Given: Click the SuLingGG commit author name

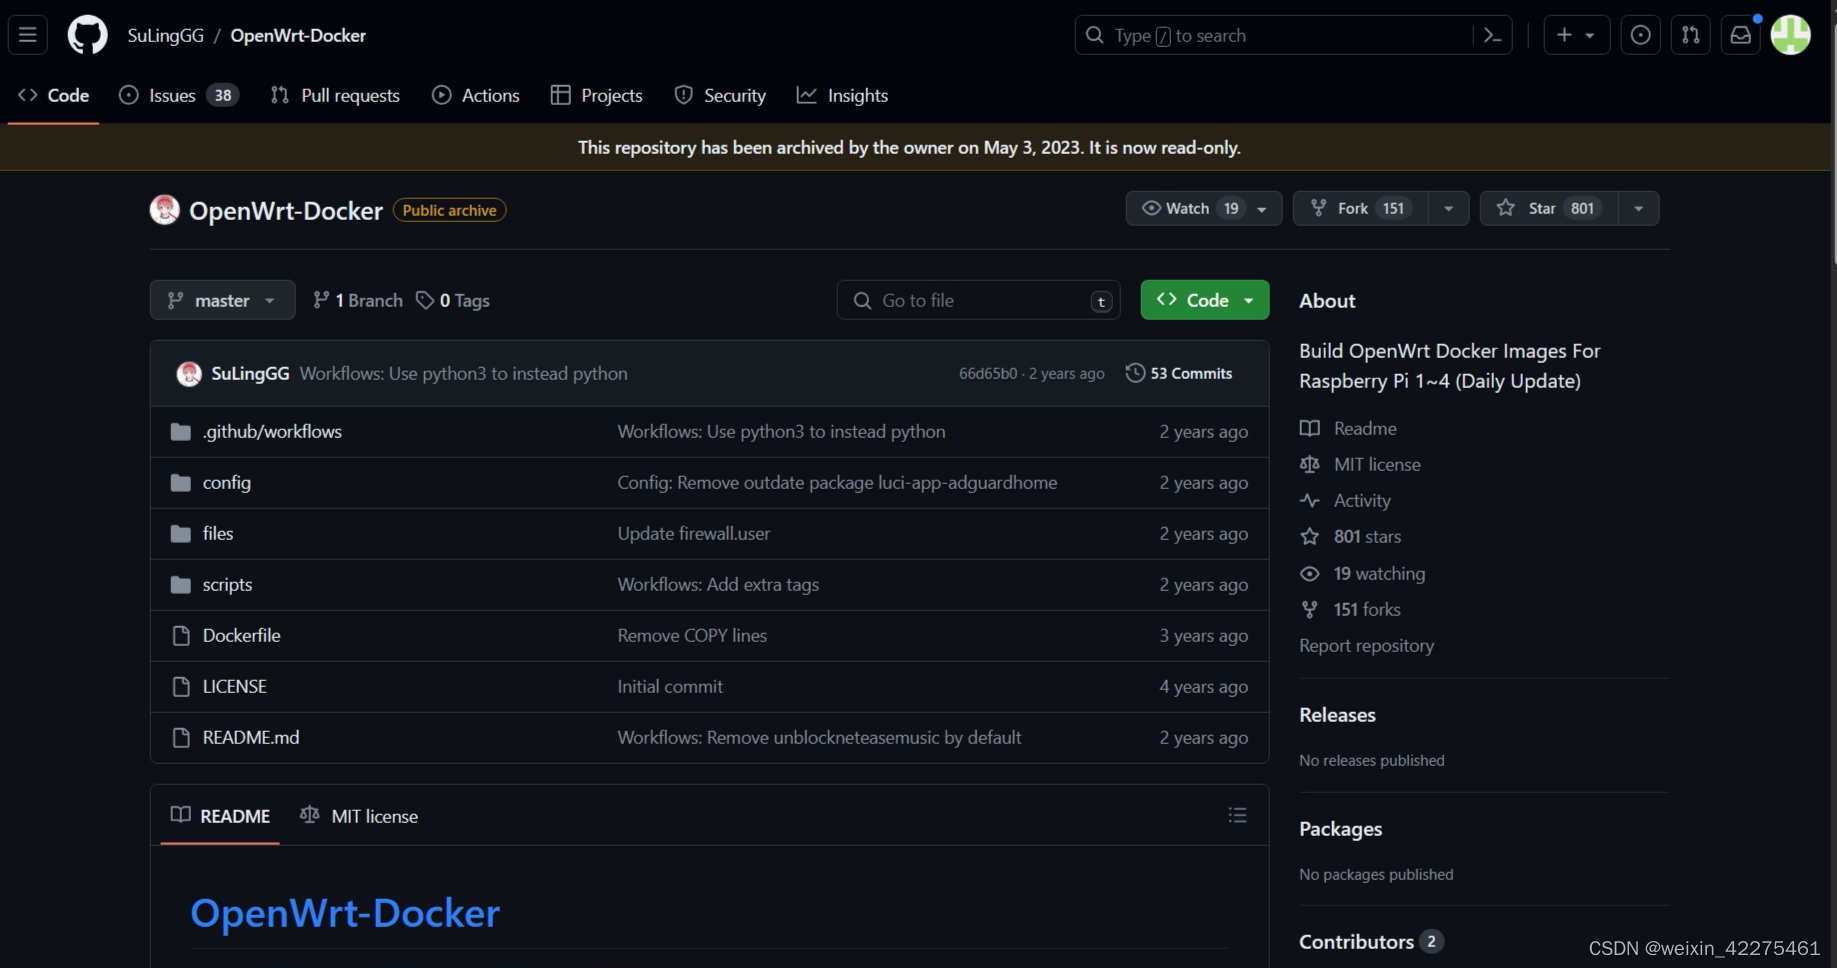Looking at the screenshot, I should [x=250, y=374].
